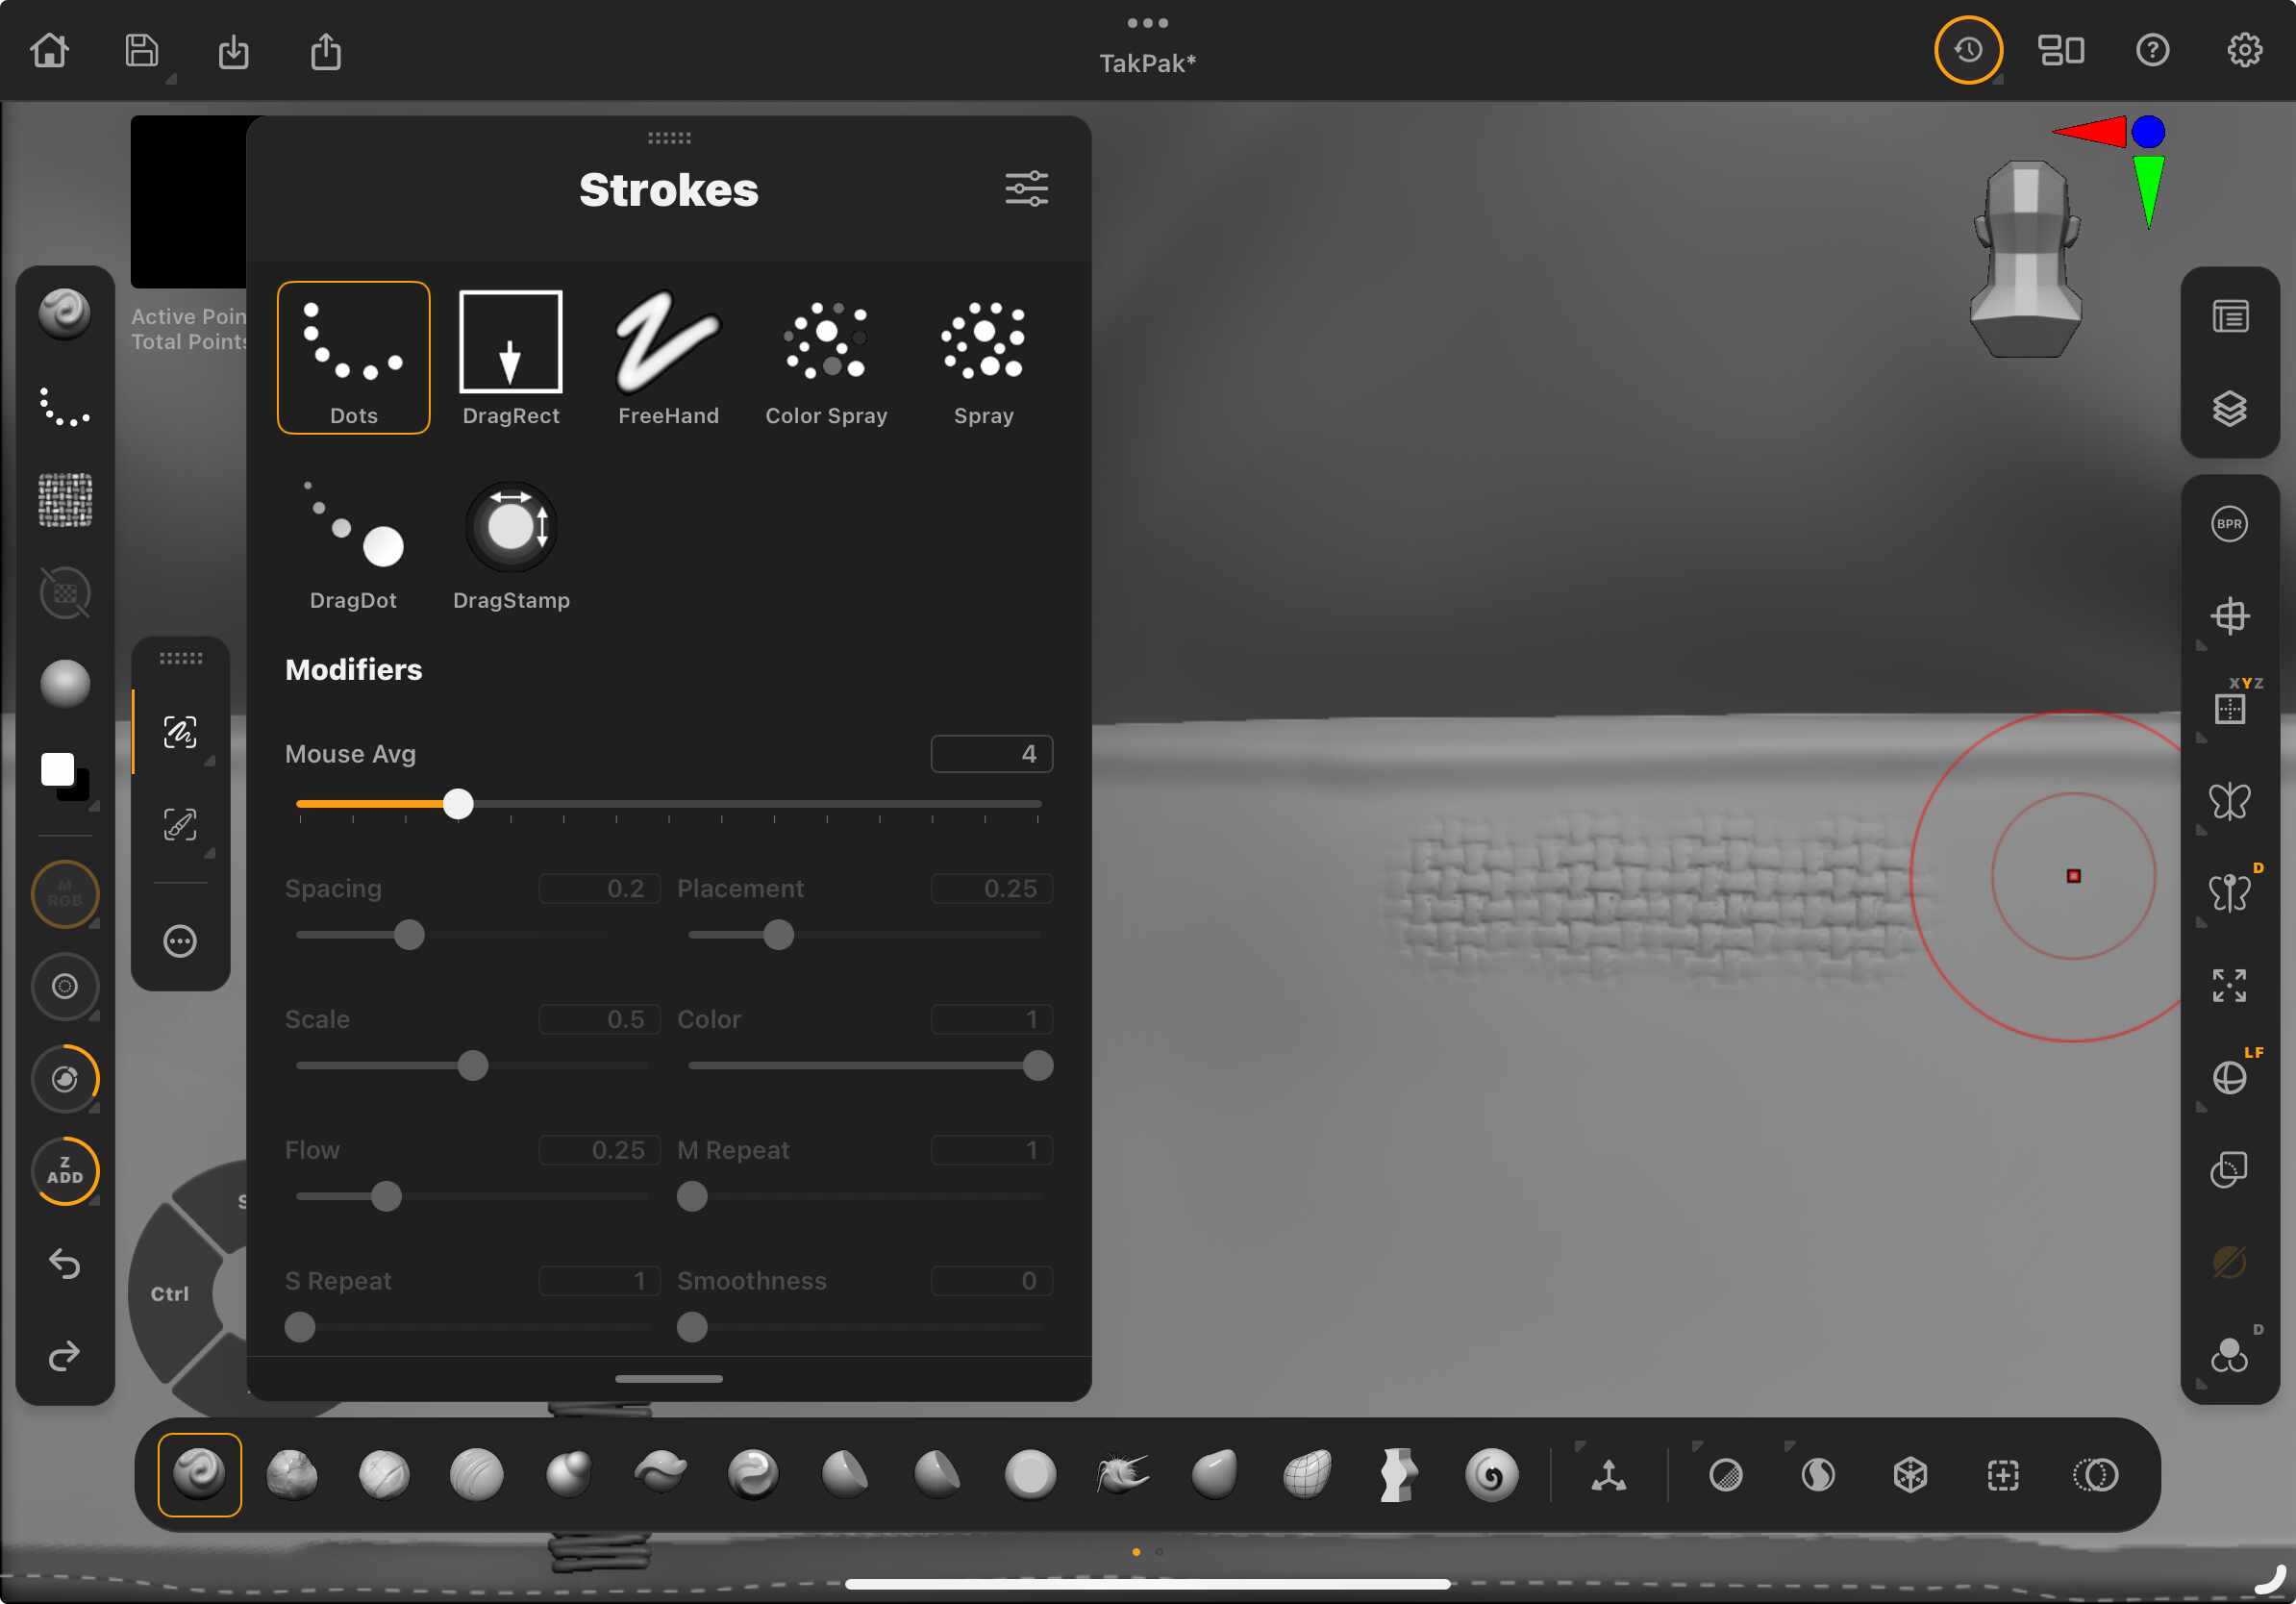
Task: Click the undo arrow button
Action: coord(65,1264)
